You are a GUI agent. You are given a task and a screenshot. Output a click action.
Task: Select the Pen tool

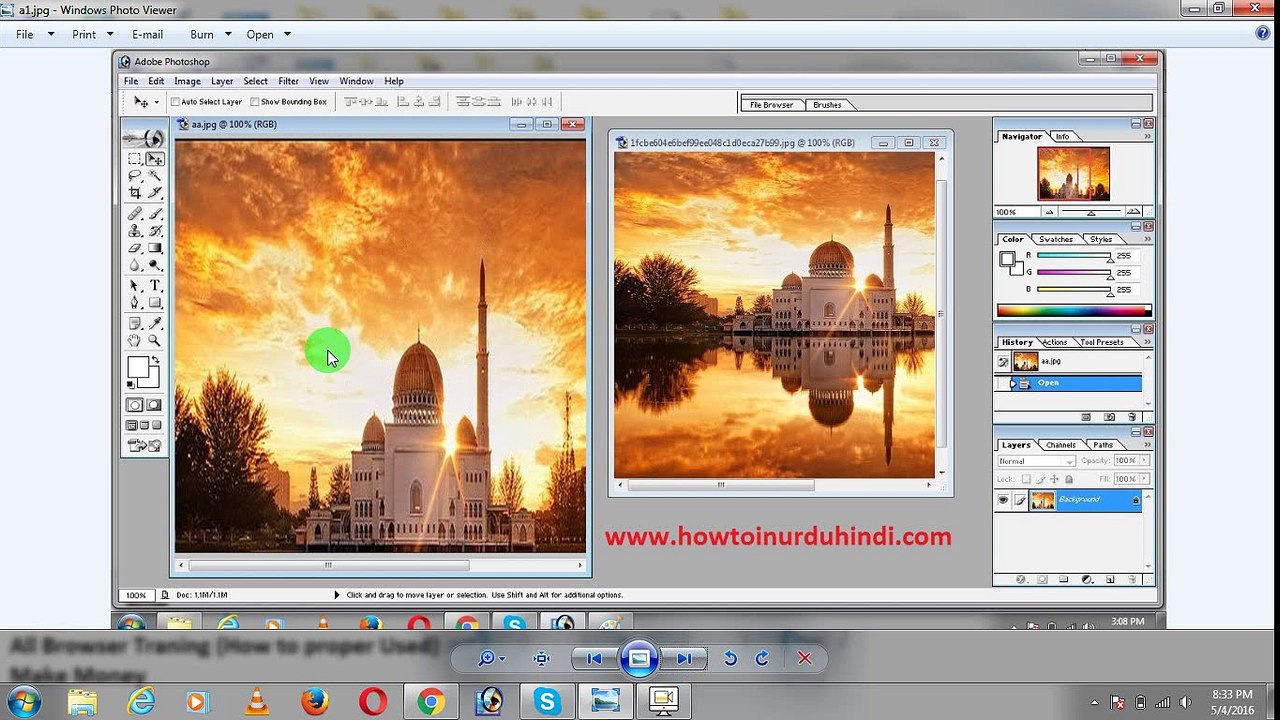pos(135,302)
